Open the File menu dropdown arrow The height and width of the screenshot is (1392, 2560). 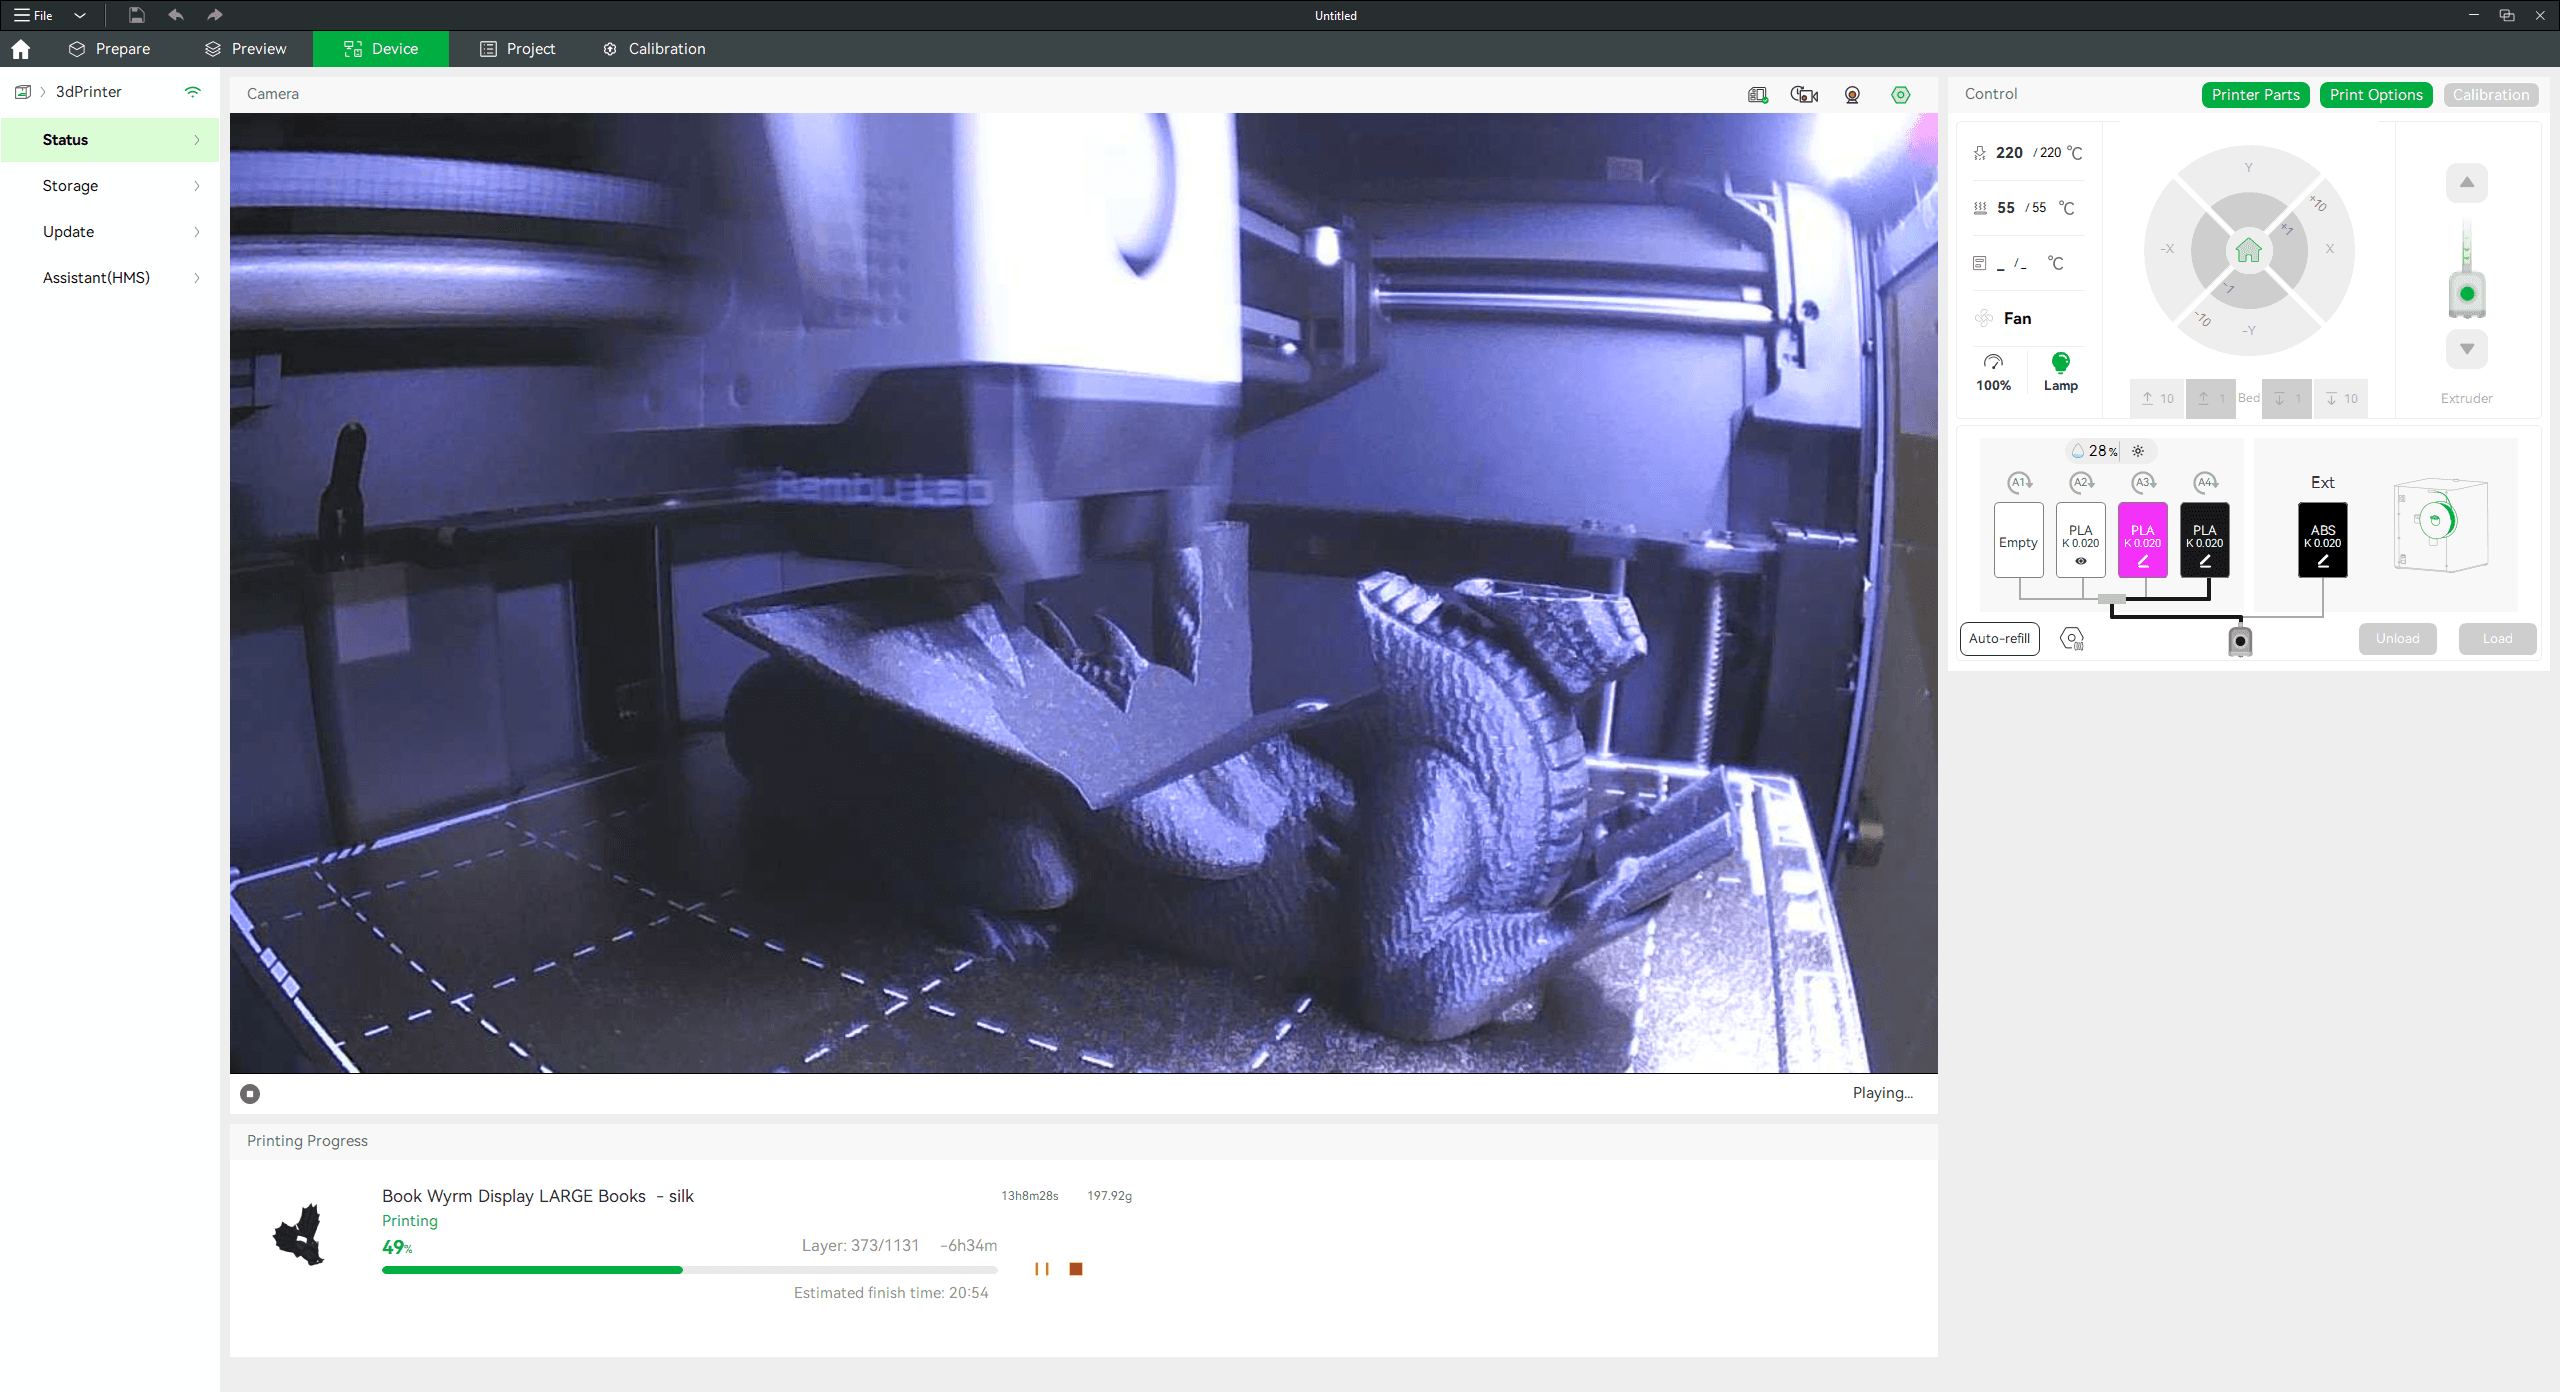[80, 15]
